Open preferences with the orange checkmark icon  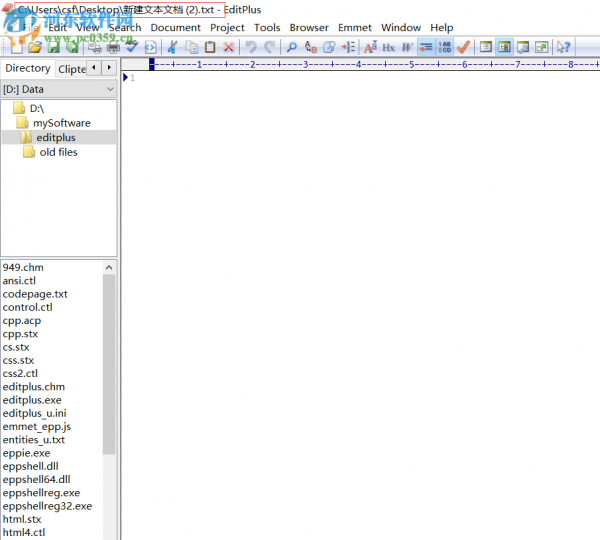coord(463,47)
